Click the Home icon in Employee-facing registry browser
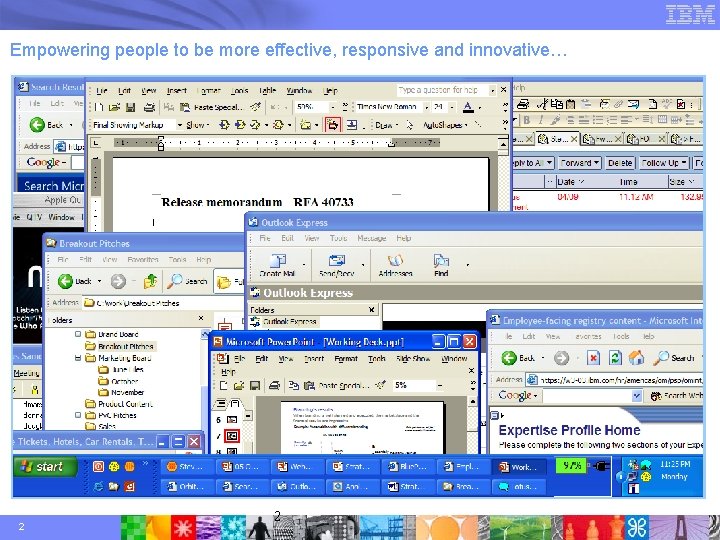 point(636,357)
